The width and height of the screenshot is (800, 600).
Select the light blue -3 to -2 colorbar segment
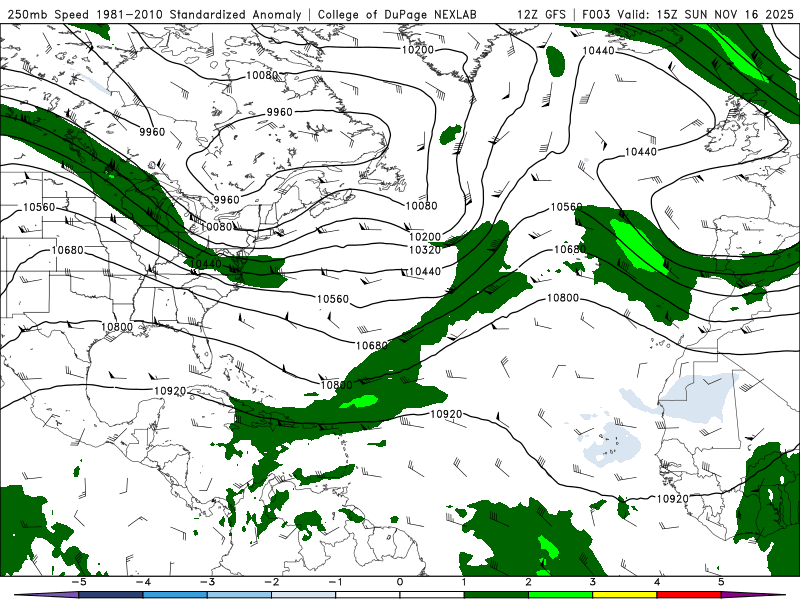(239, 595)
